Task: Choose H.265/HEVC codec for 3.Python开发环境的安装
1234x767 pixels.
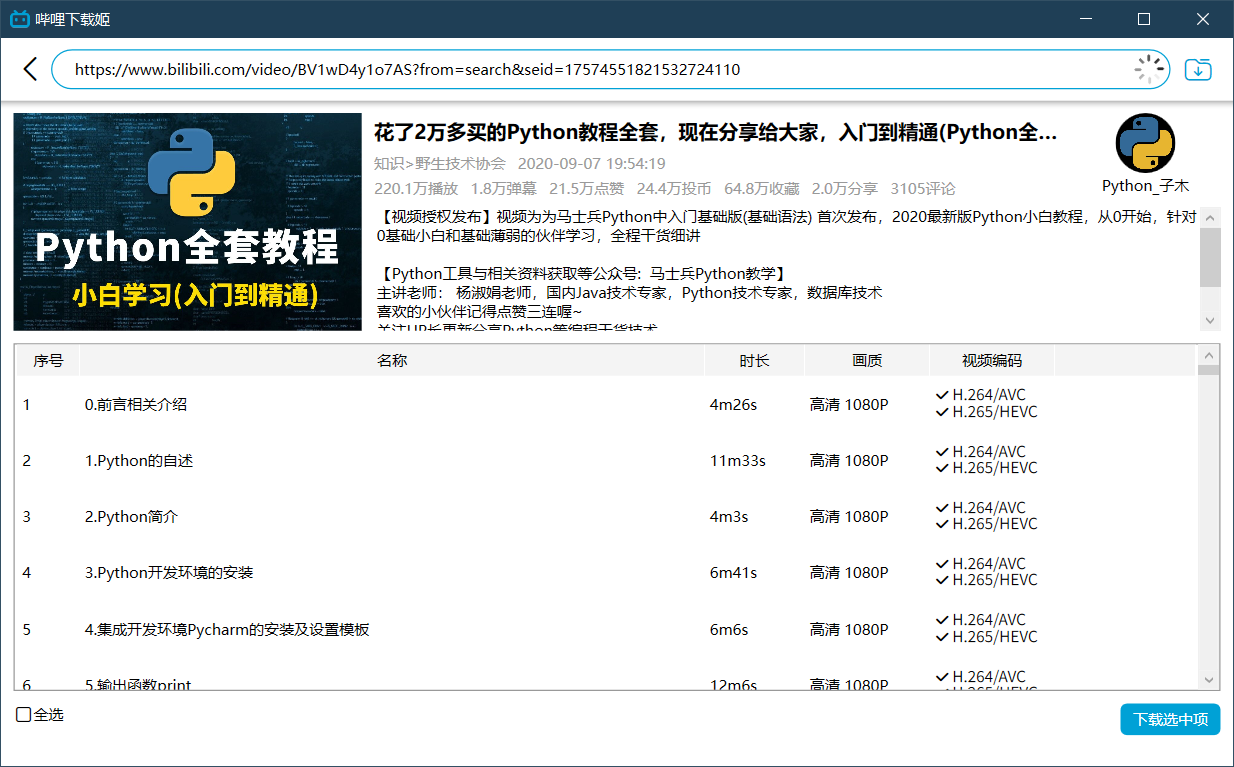Action: (986, 580)
